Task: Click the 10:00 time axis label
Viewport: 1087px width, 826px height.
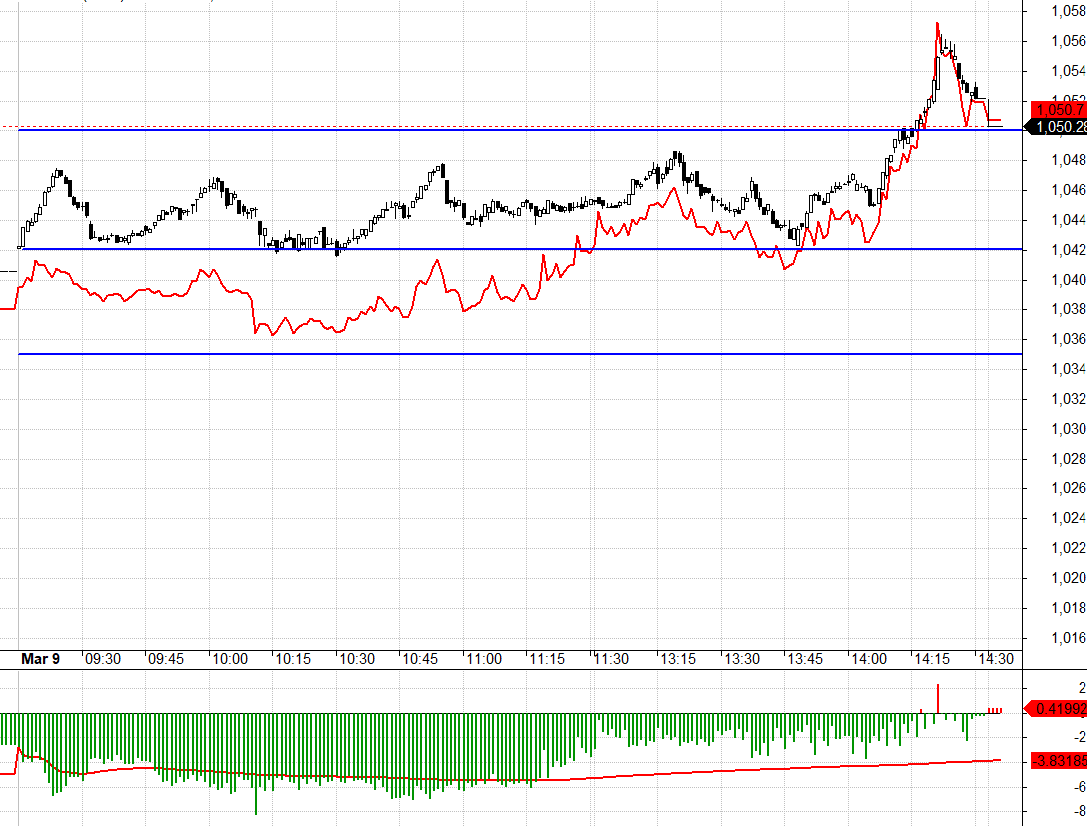Action: pyautogui.click(x=229, y=659)
